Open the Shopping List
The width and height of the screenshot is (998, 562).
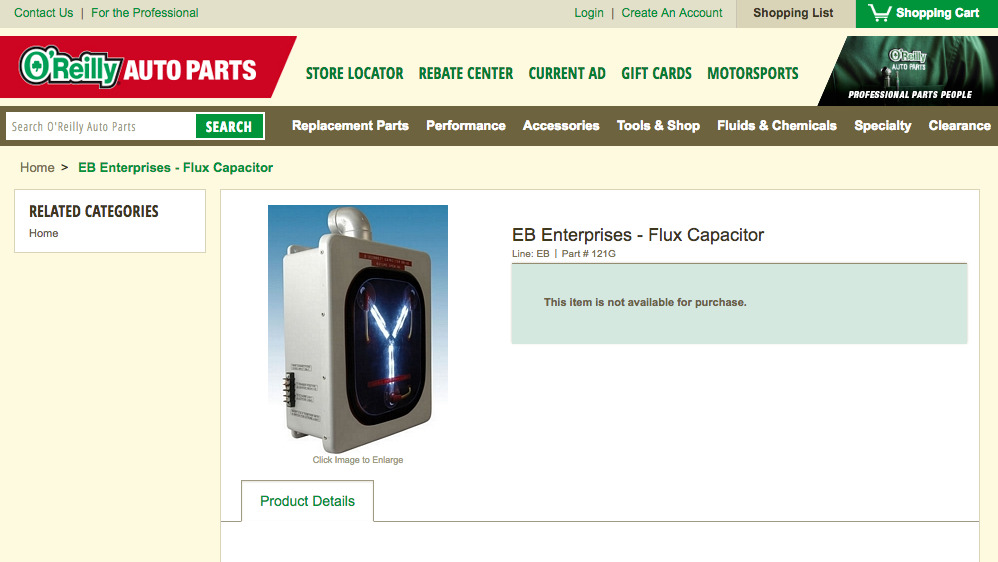click(x=793, y=13)
